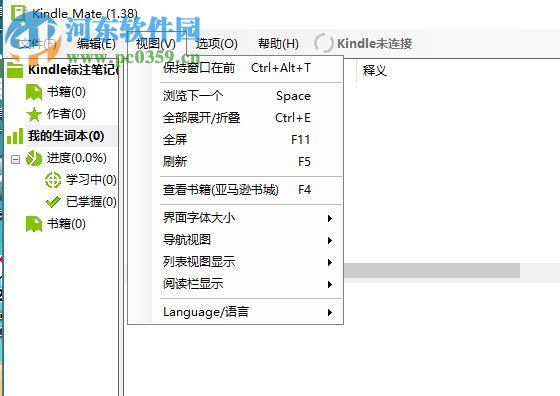Viewport: 560px width, 396px height.
Task: Expand Language/语言 submenu arrow
Action: [330, 312]
